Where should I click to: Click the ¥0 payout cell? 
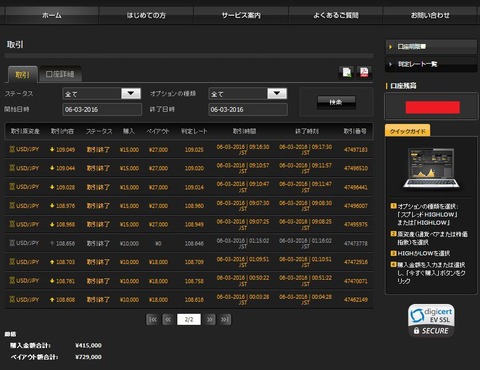(158, 243)
